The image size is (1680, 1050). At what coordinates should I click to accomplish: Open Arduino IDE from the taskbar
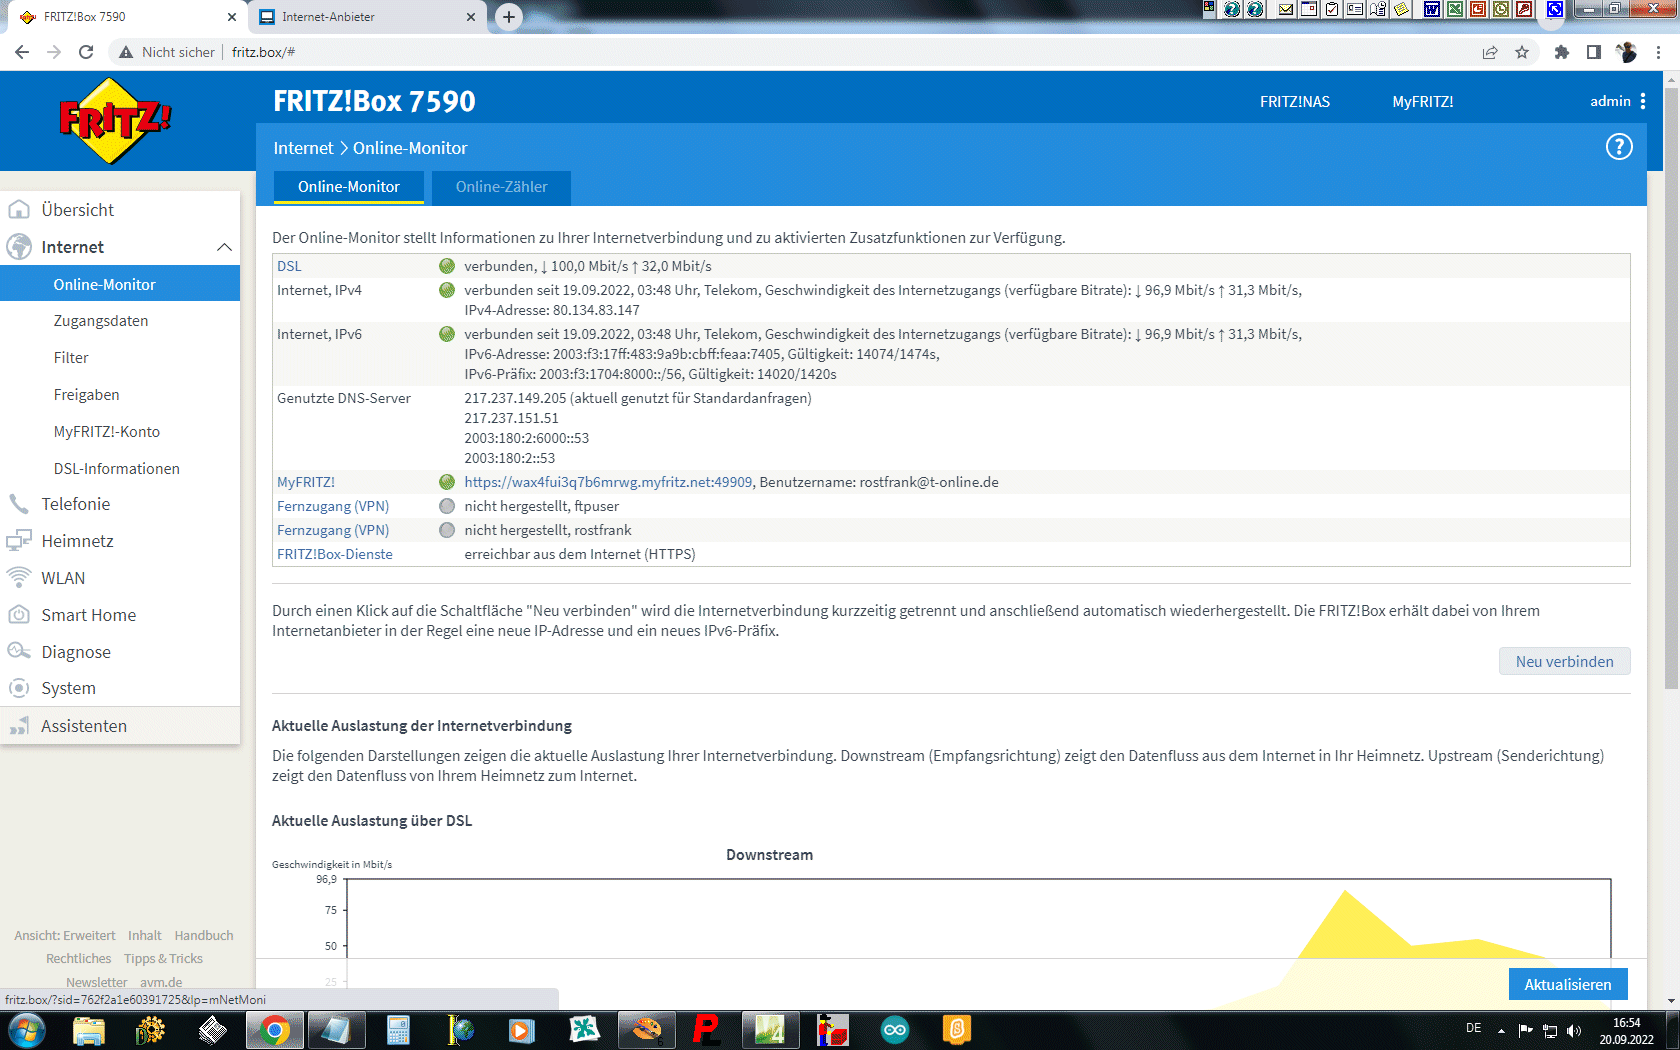point(895,1030)
